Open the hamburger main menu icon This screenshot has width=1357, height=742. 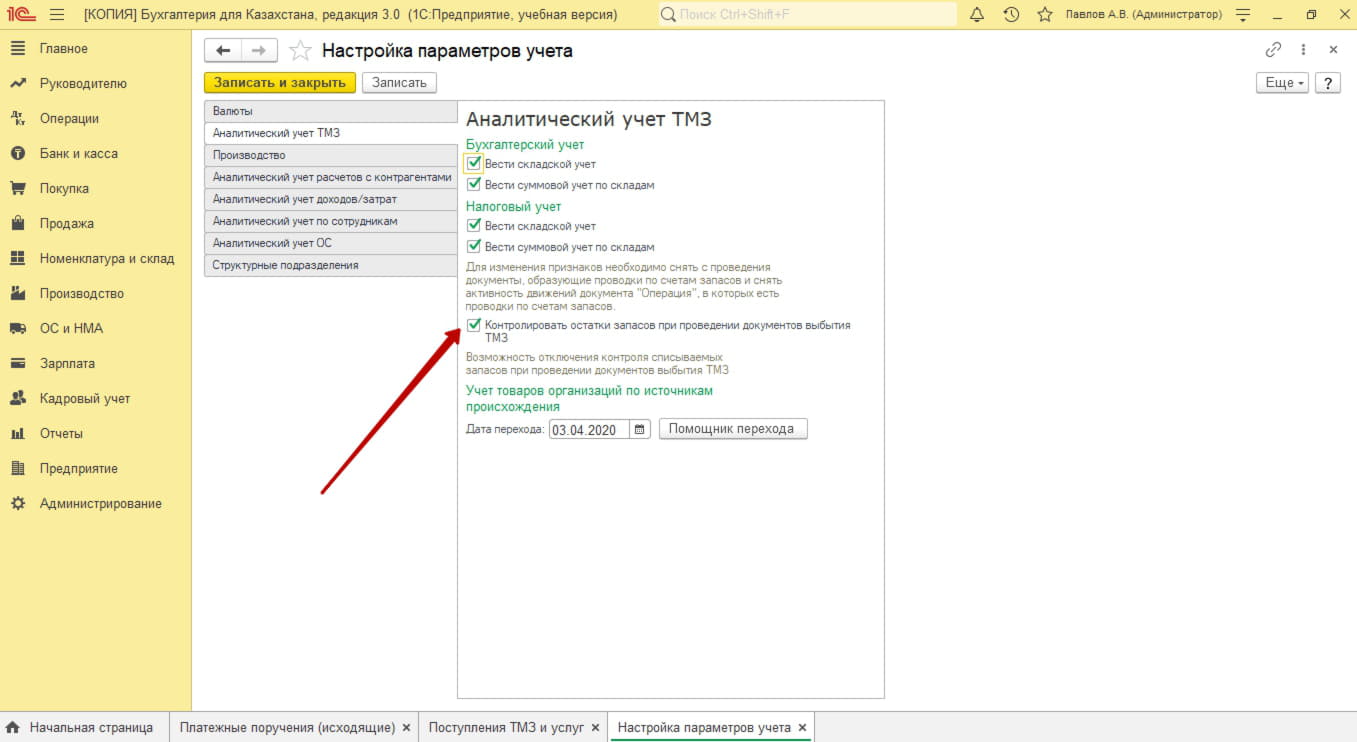56,15
